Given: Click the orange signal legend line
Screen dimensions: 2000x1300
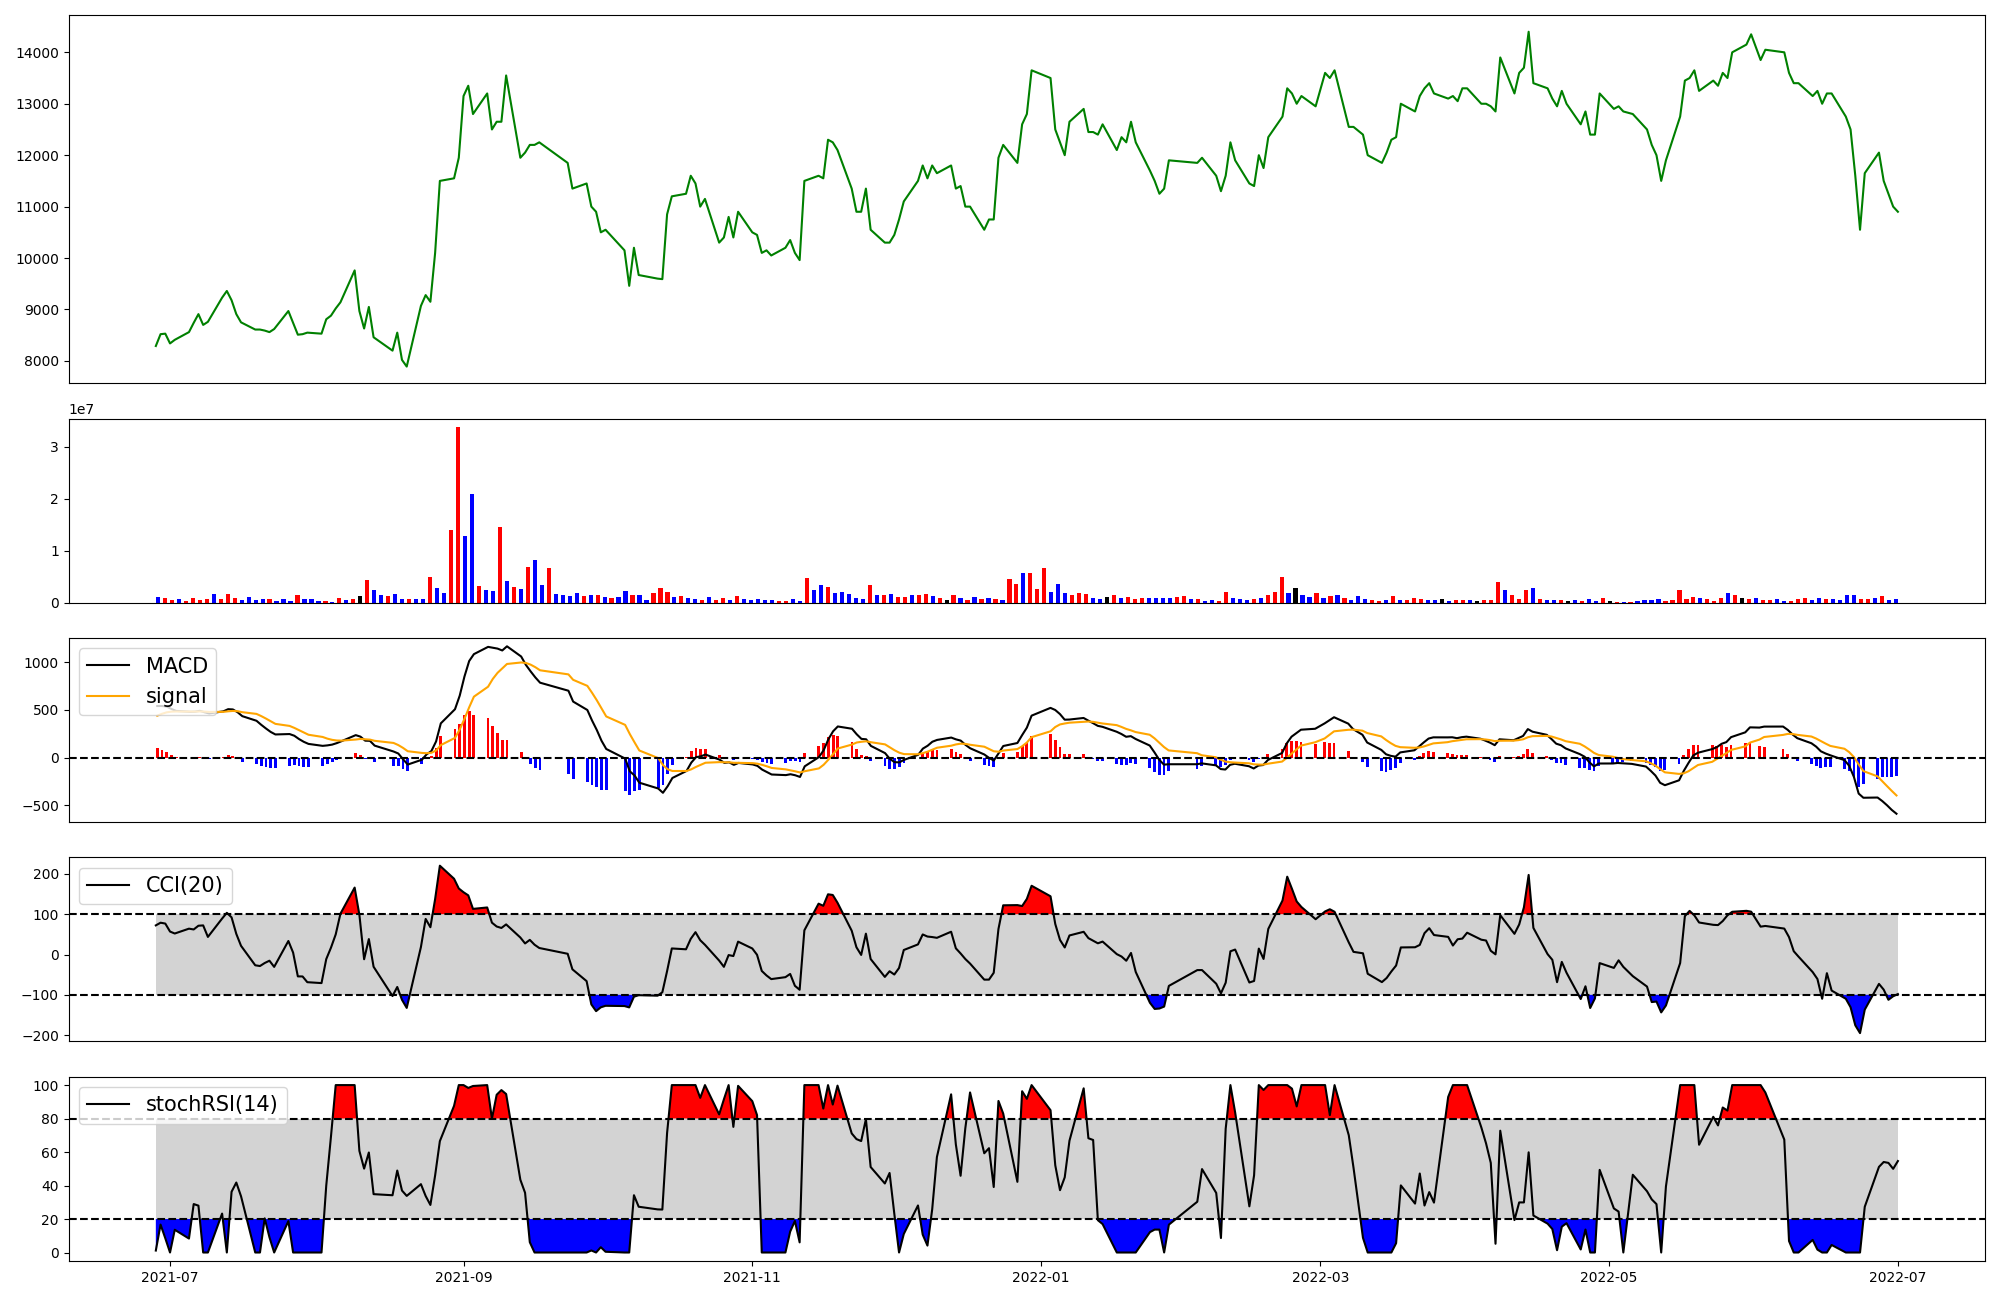Looking at the screenshot, I should click(108, 696).
